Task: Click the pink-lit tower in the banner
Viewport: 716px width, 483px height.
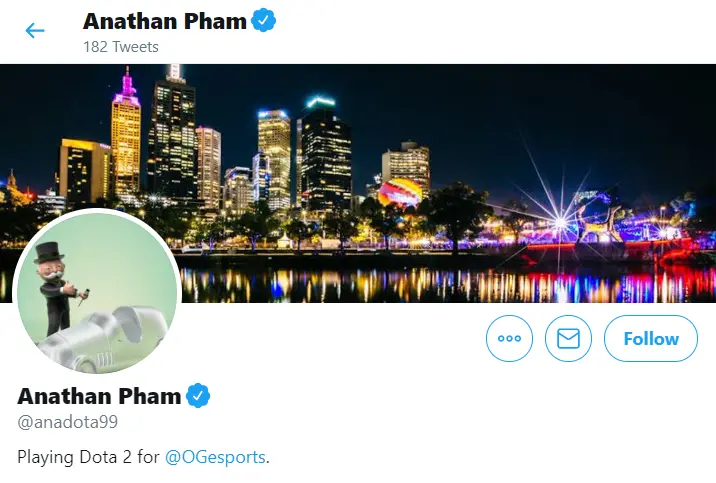Action: [126, 132]
